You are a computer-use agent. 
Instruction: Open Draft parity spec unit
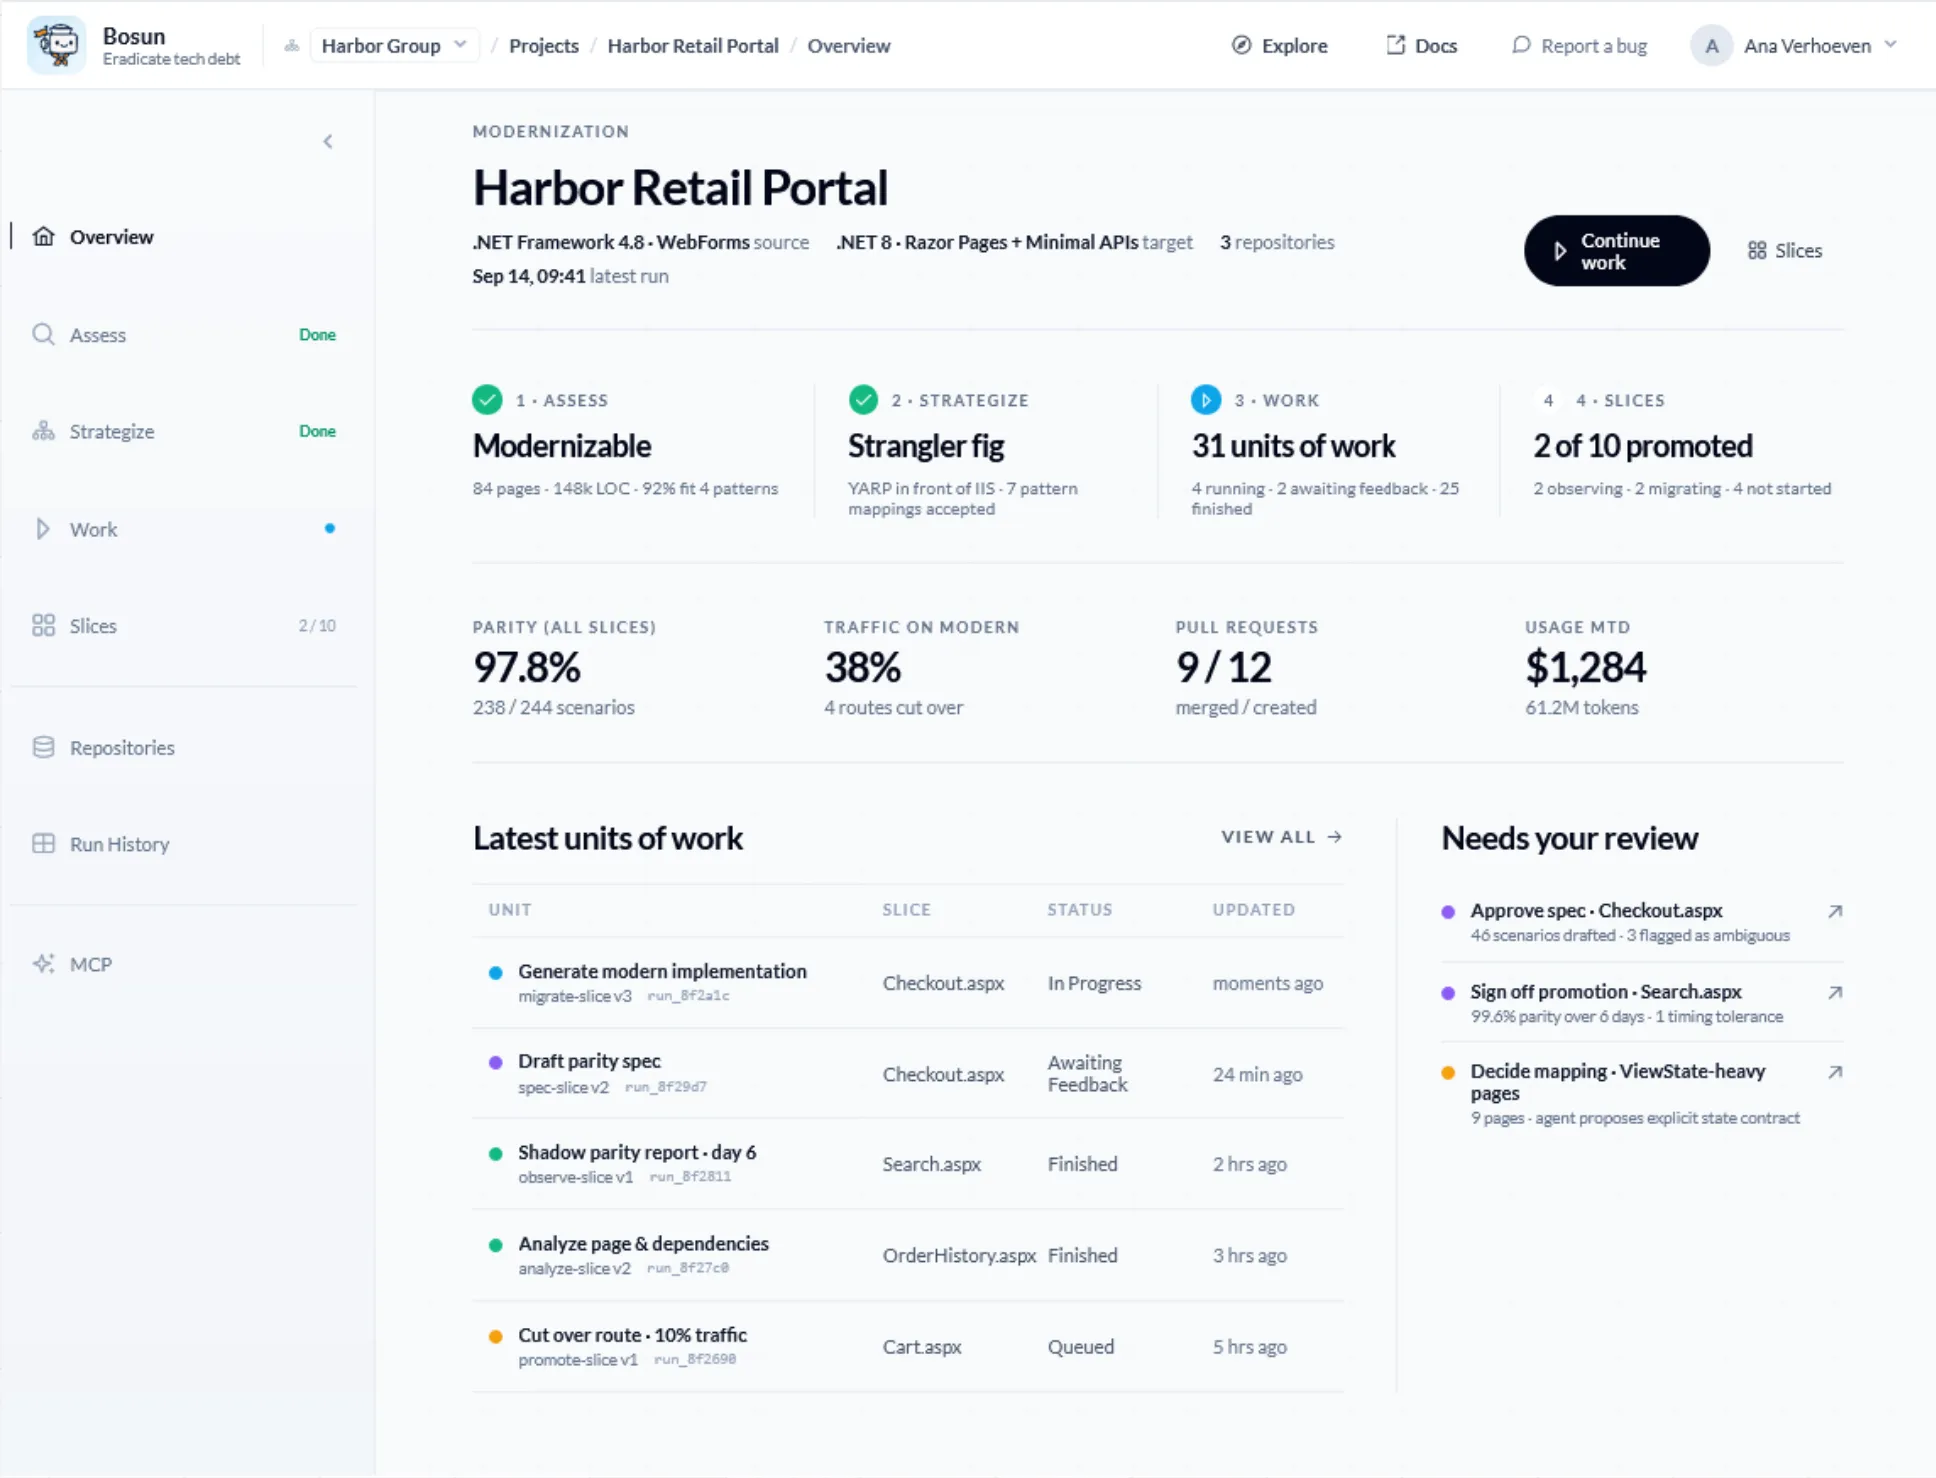point(908,1073)
